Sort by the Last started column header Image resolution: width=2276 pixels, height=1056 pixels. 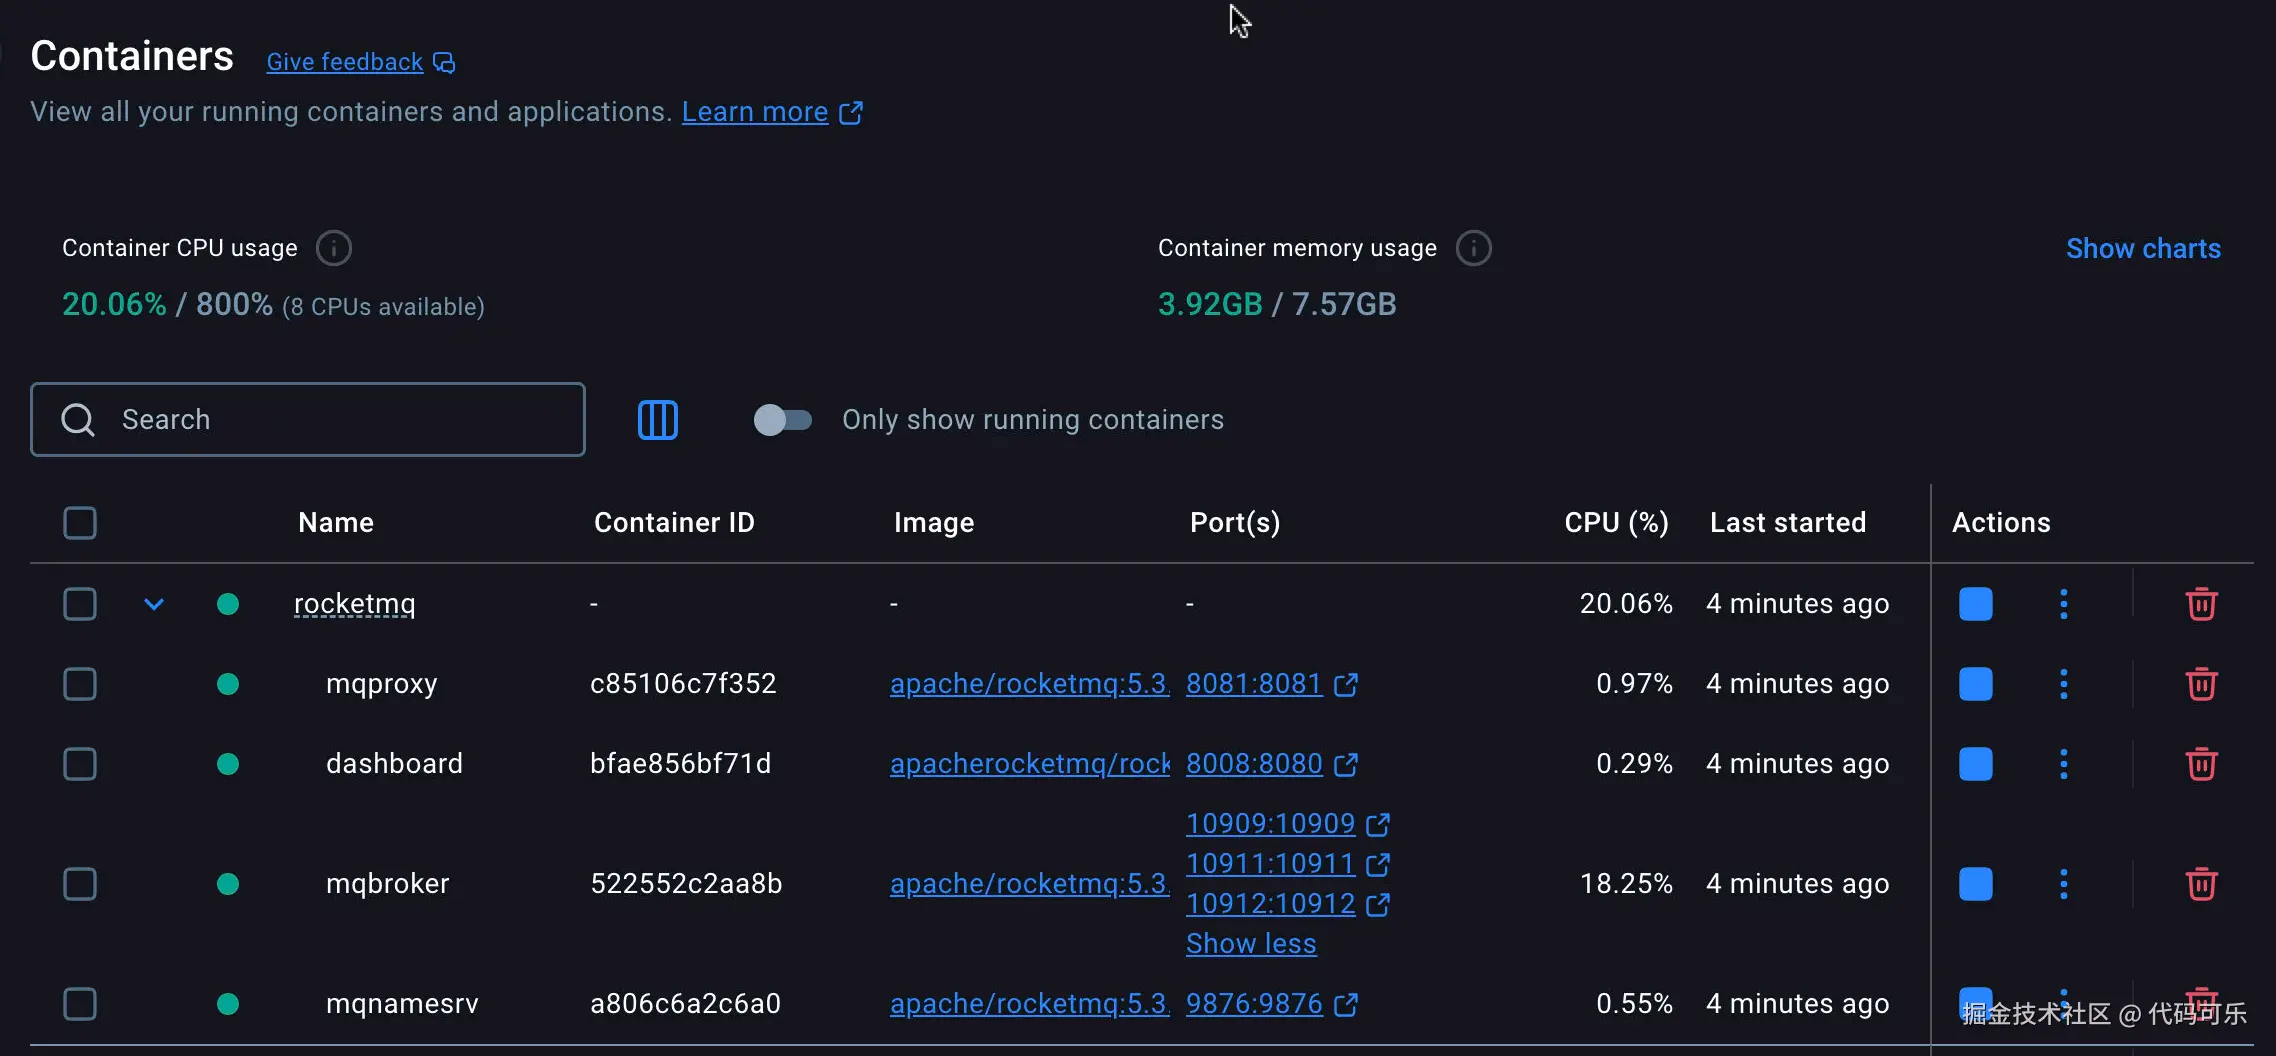coord(1788,523)
